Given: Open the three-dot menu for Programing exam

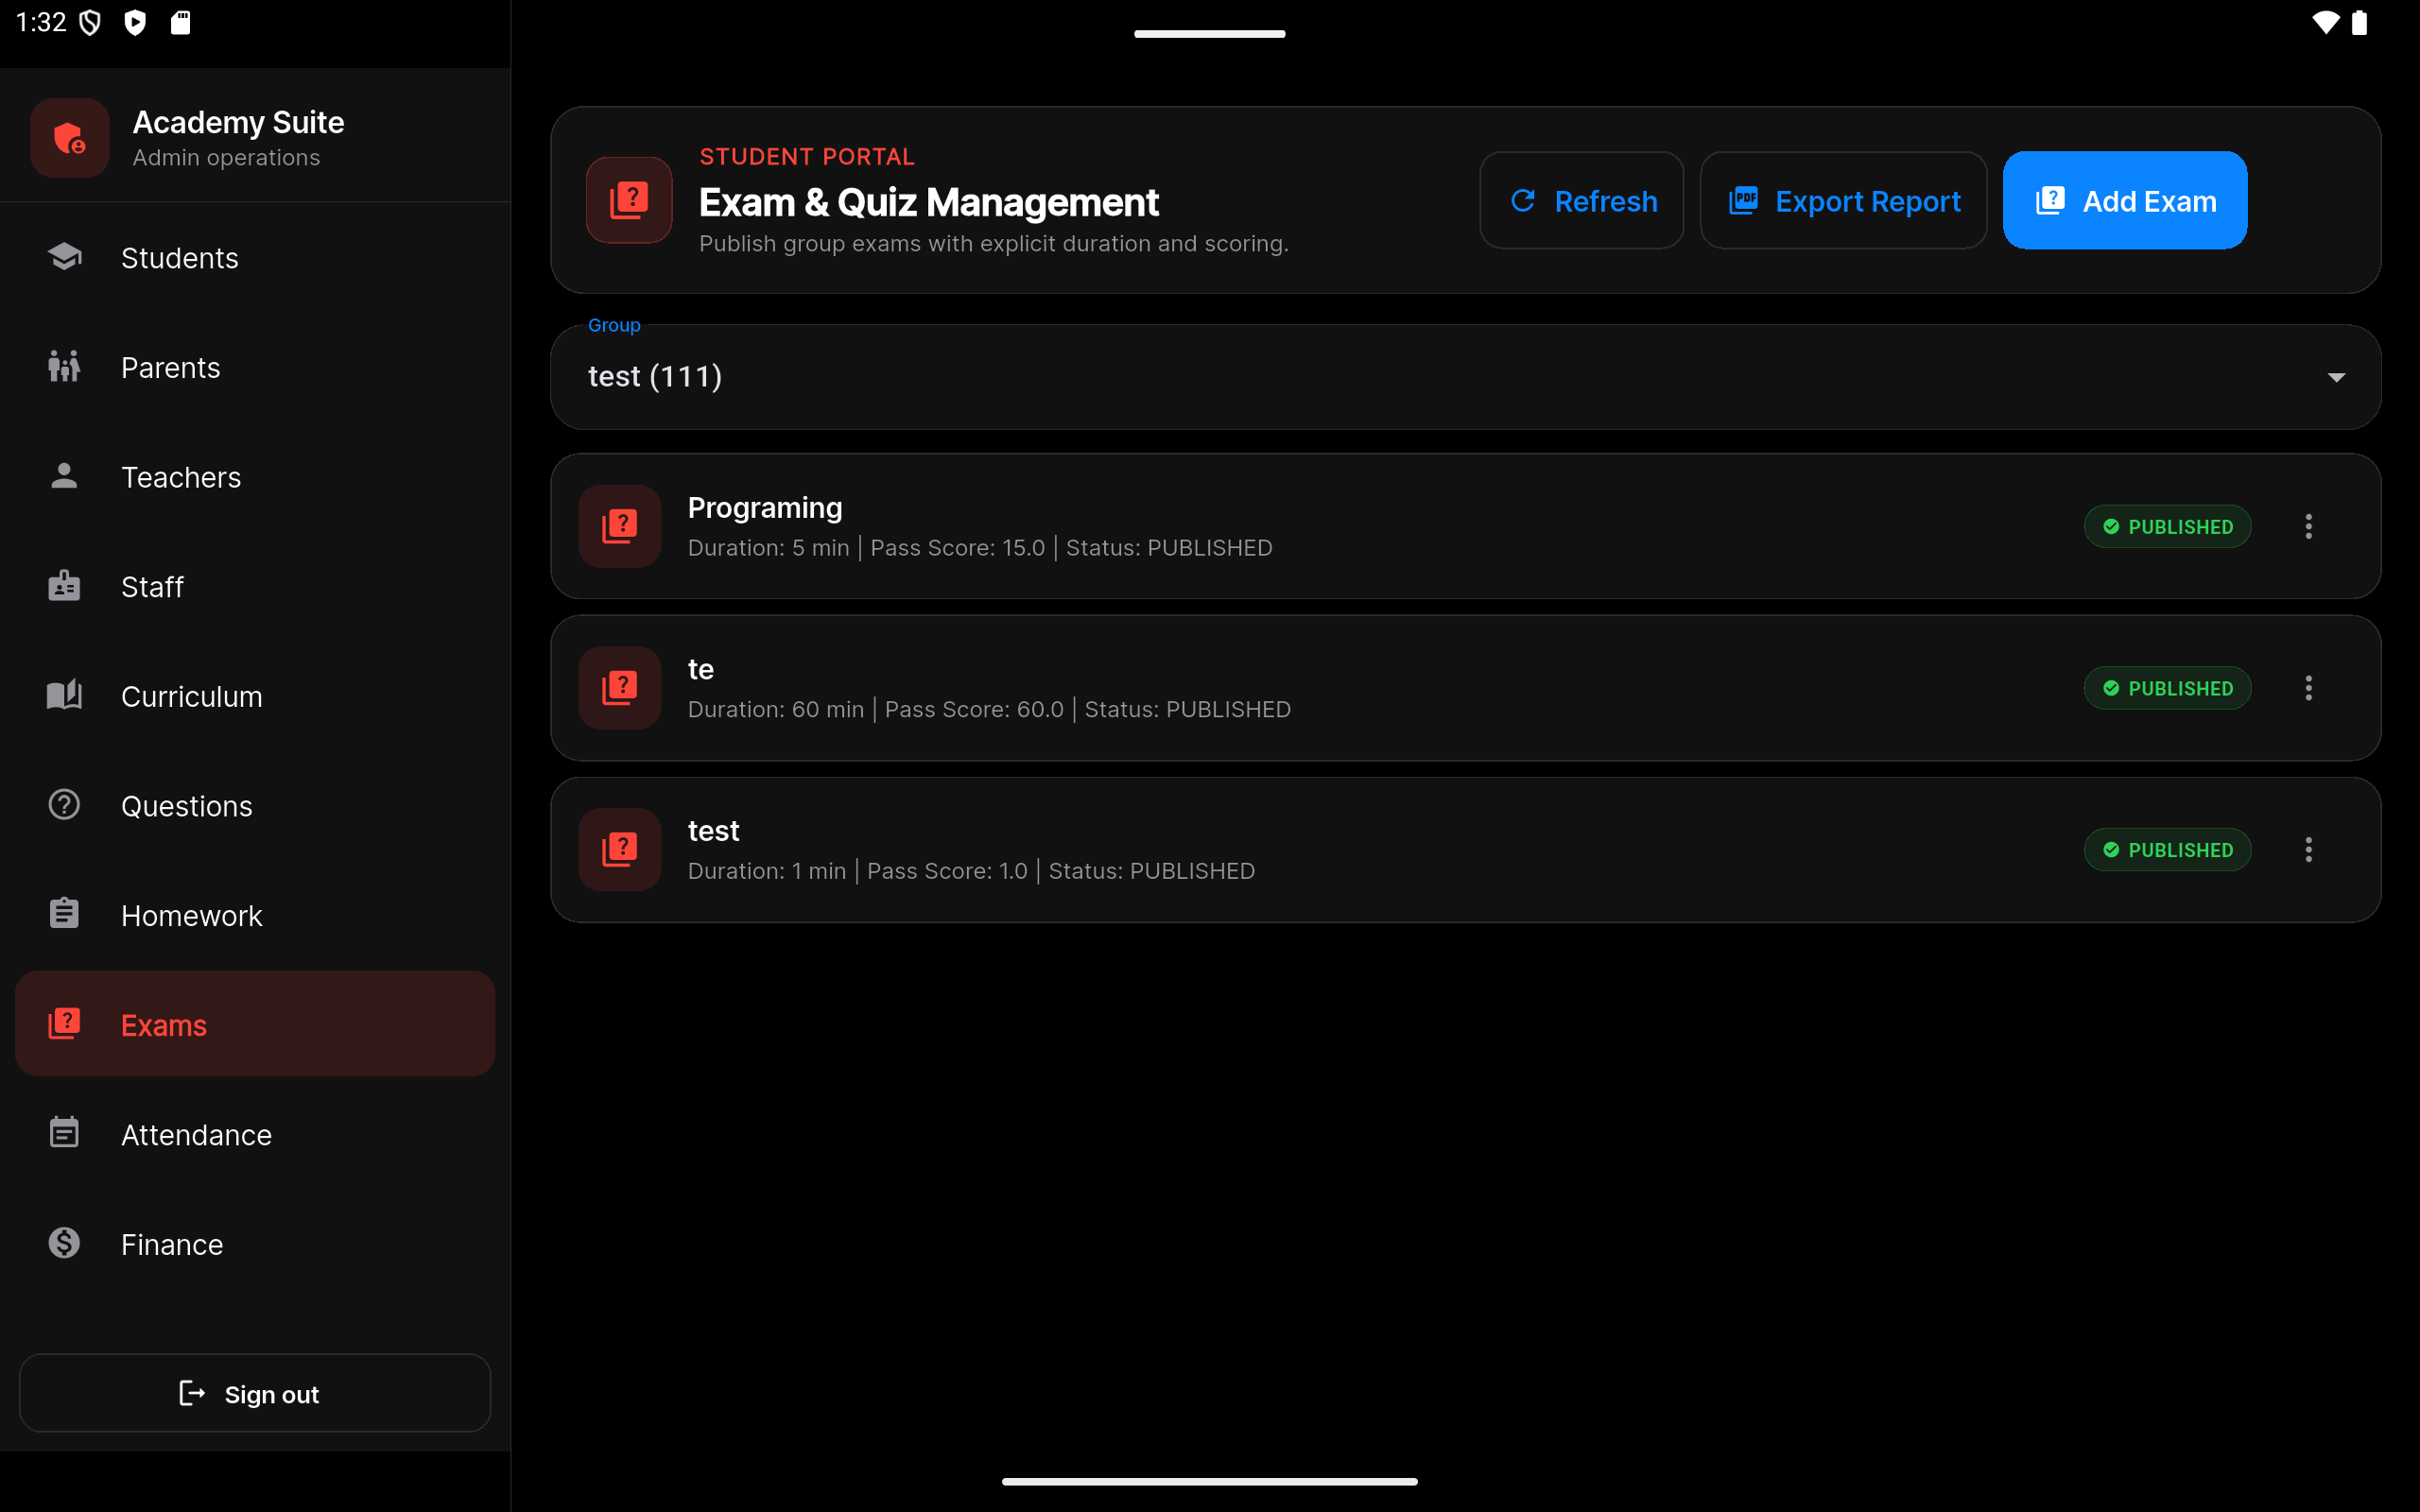Looking at the screenshot, I should tap(2309, 526).
